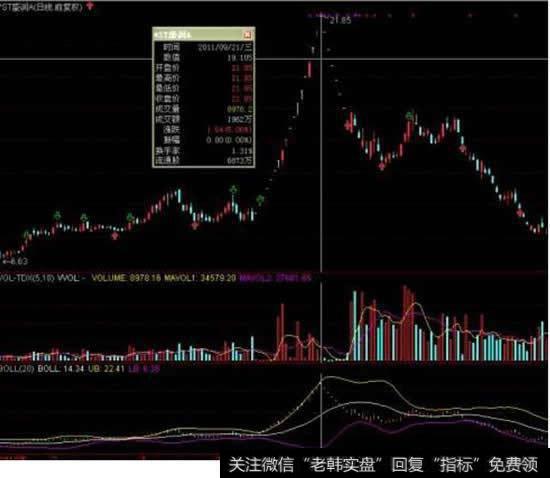Click the BOLL 14.24 value
Screen dimensions: 550x478
61,369
